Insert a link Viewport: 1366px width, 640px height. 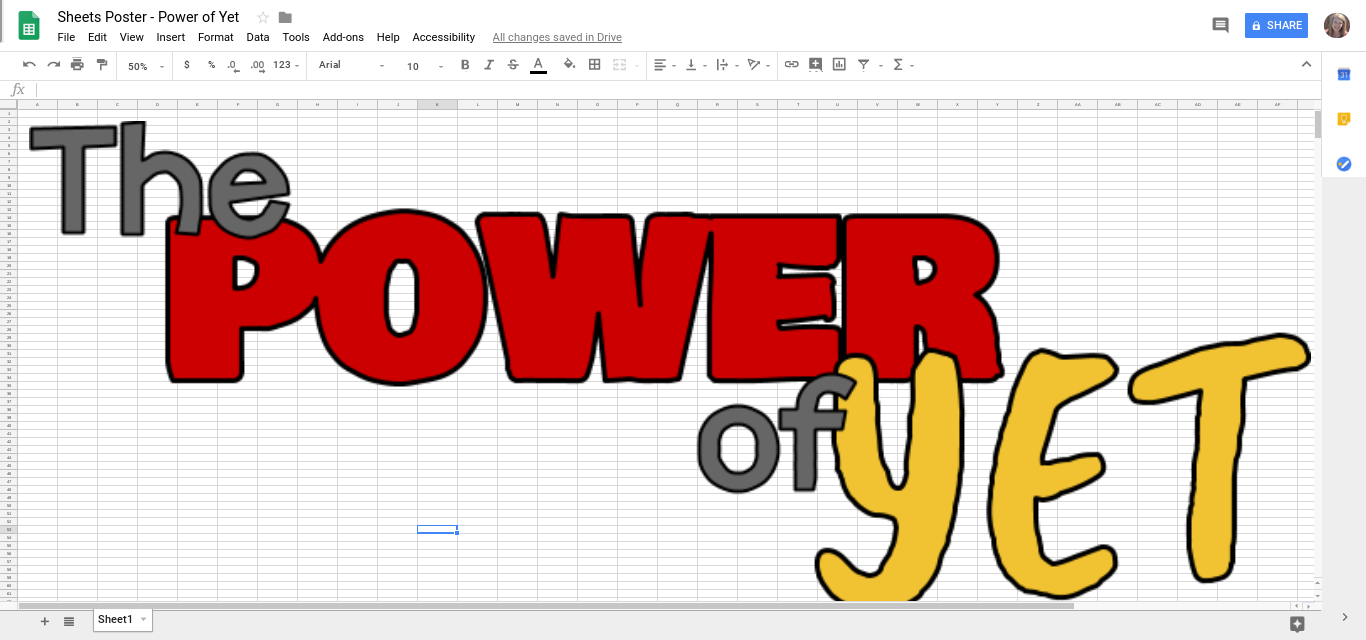[x=791, y=64]
